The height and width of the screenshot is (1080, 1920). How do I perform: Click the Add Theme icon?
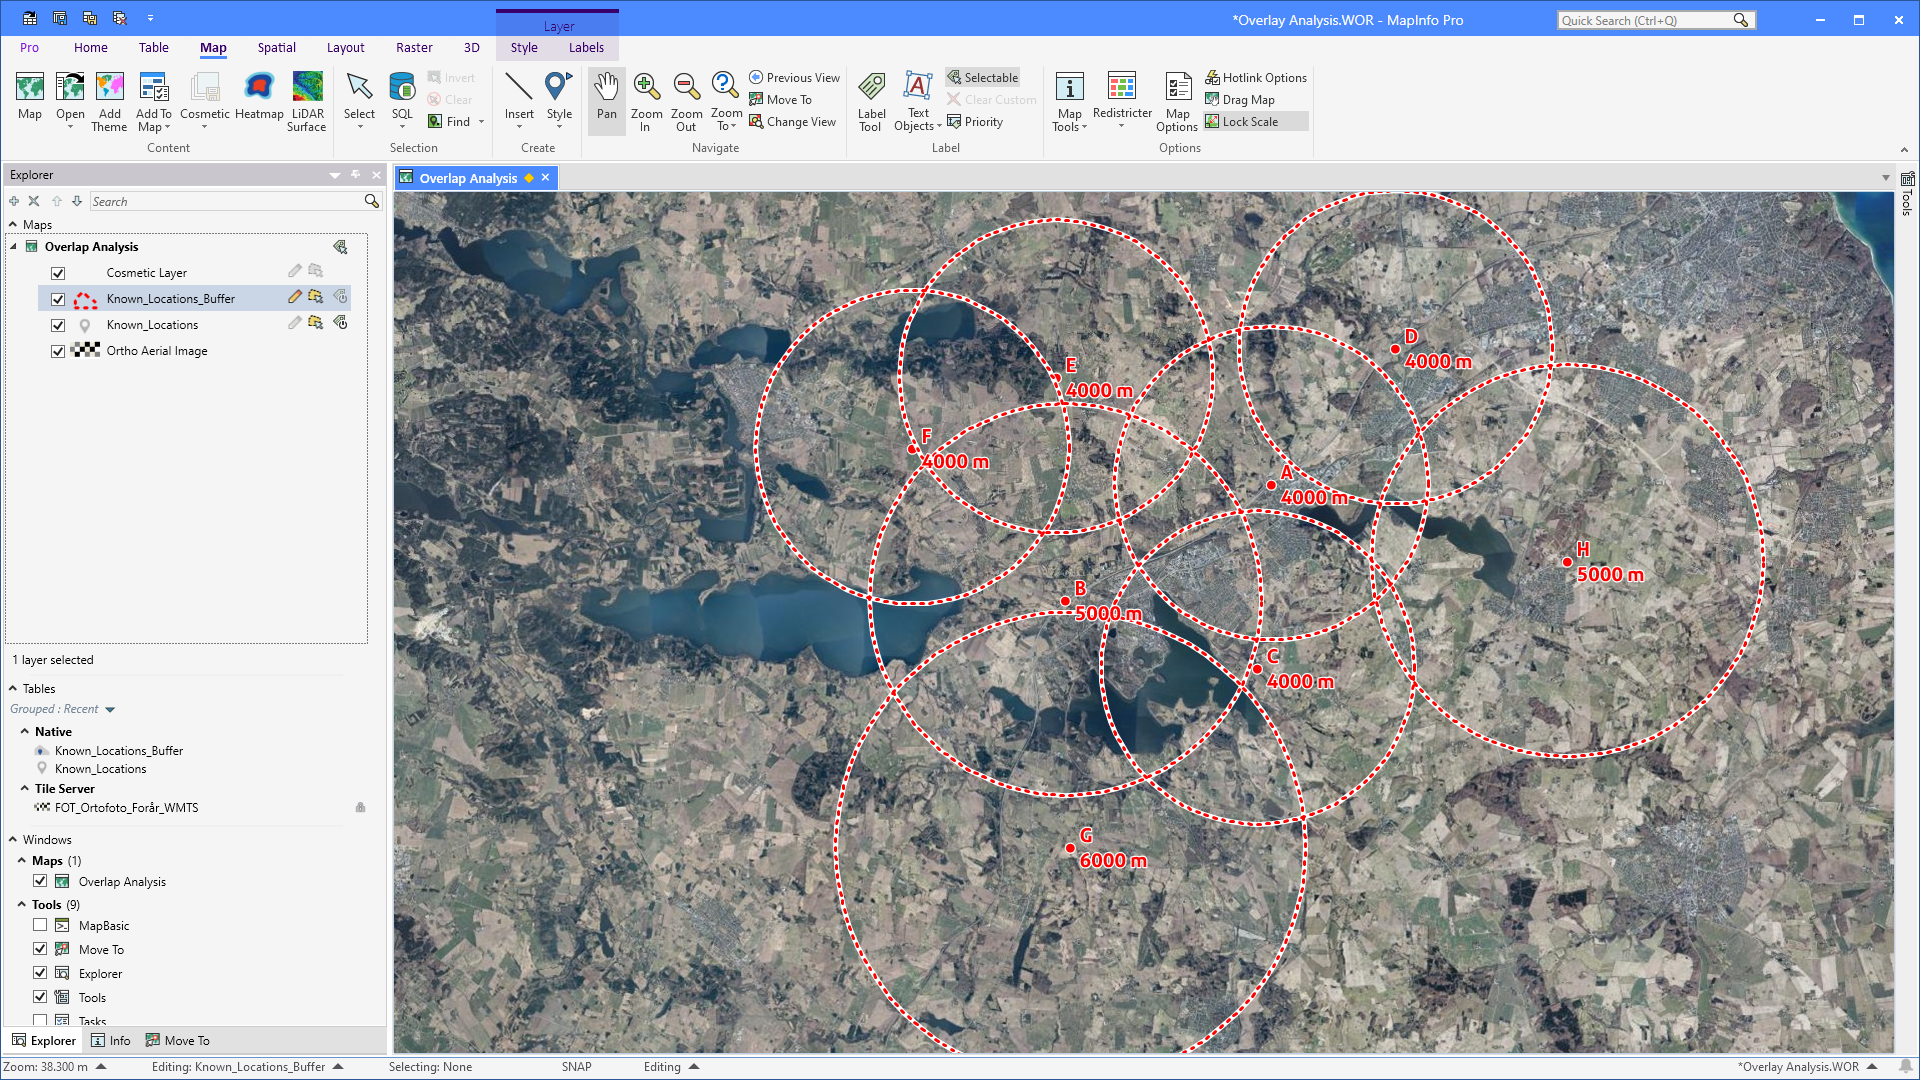(x=109, y=101)
